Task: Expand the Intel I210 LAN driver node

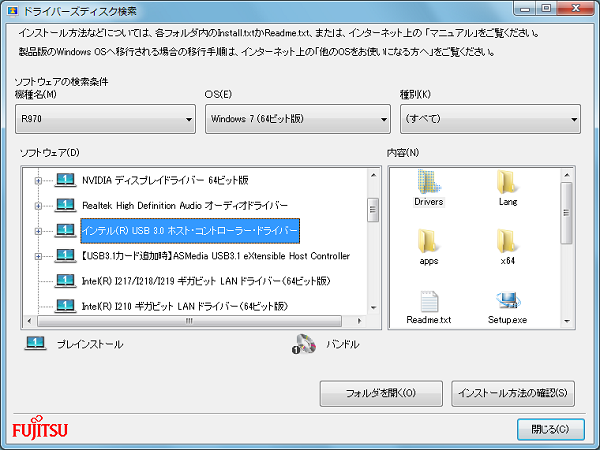Action: pos(39,305)
